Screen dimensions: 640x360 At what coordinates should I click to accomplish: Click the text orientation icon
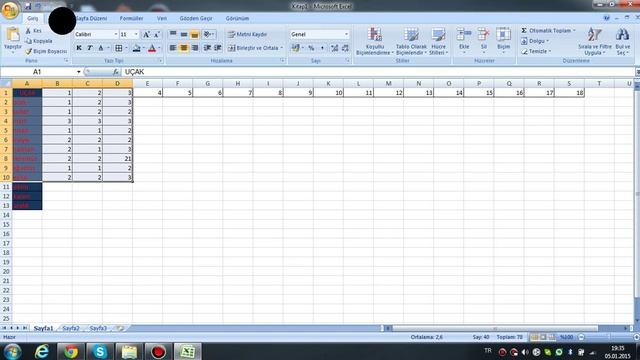tap(208, 34)
